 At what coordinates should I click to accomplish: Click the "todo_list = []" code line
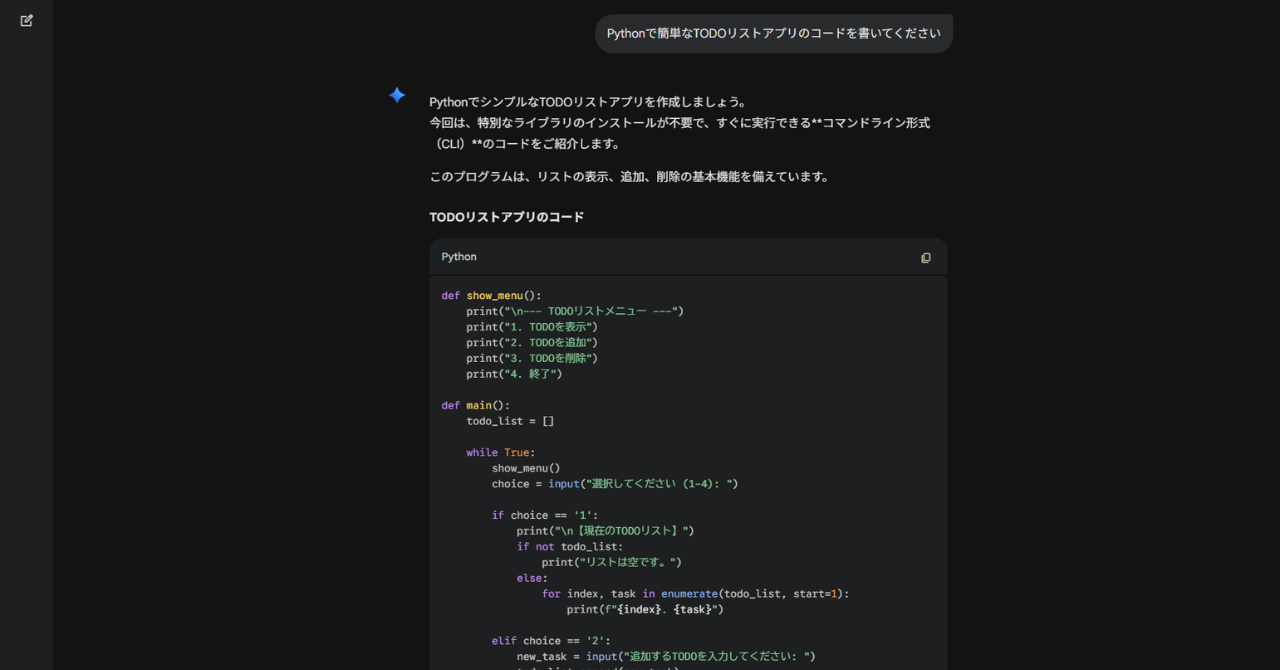tap(510, 421)
